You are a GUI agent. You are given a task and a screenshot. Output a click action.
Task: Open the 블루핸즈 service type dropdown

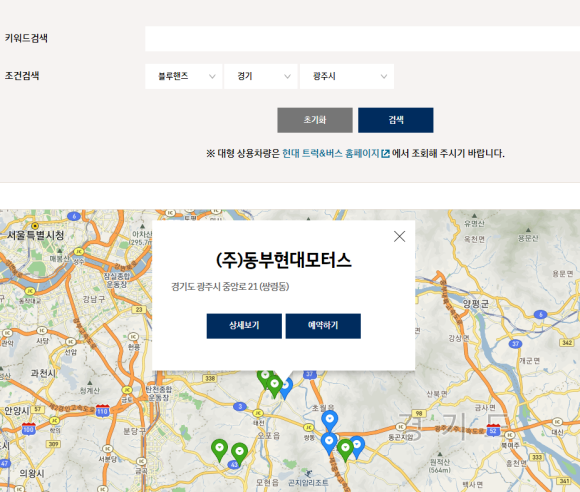pos(183,76)
